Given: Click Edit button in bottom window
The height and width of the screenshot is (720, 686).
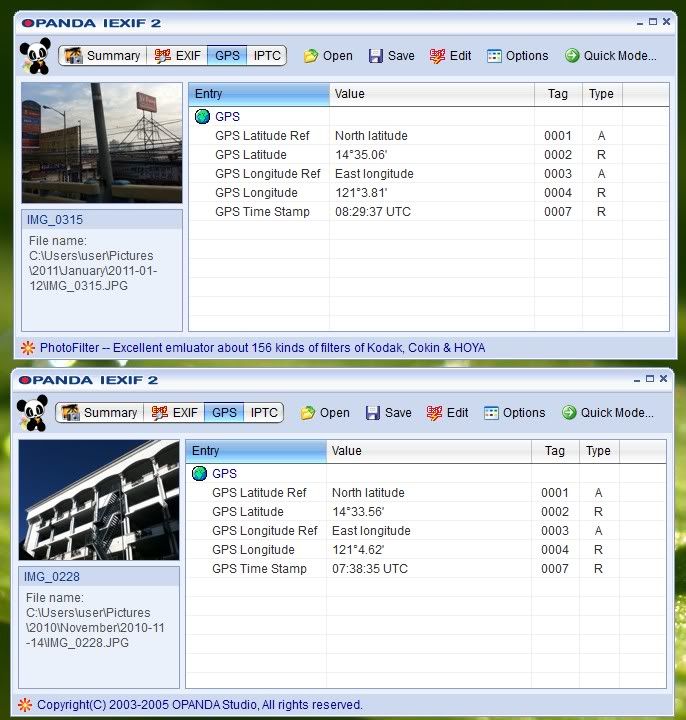Looking at the screenshot, I should [x=448, y=413].
